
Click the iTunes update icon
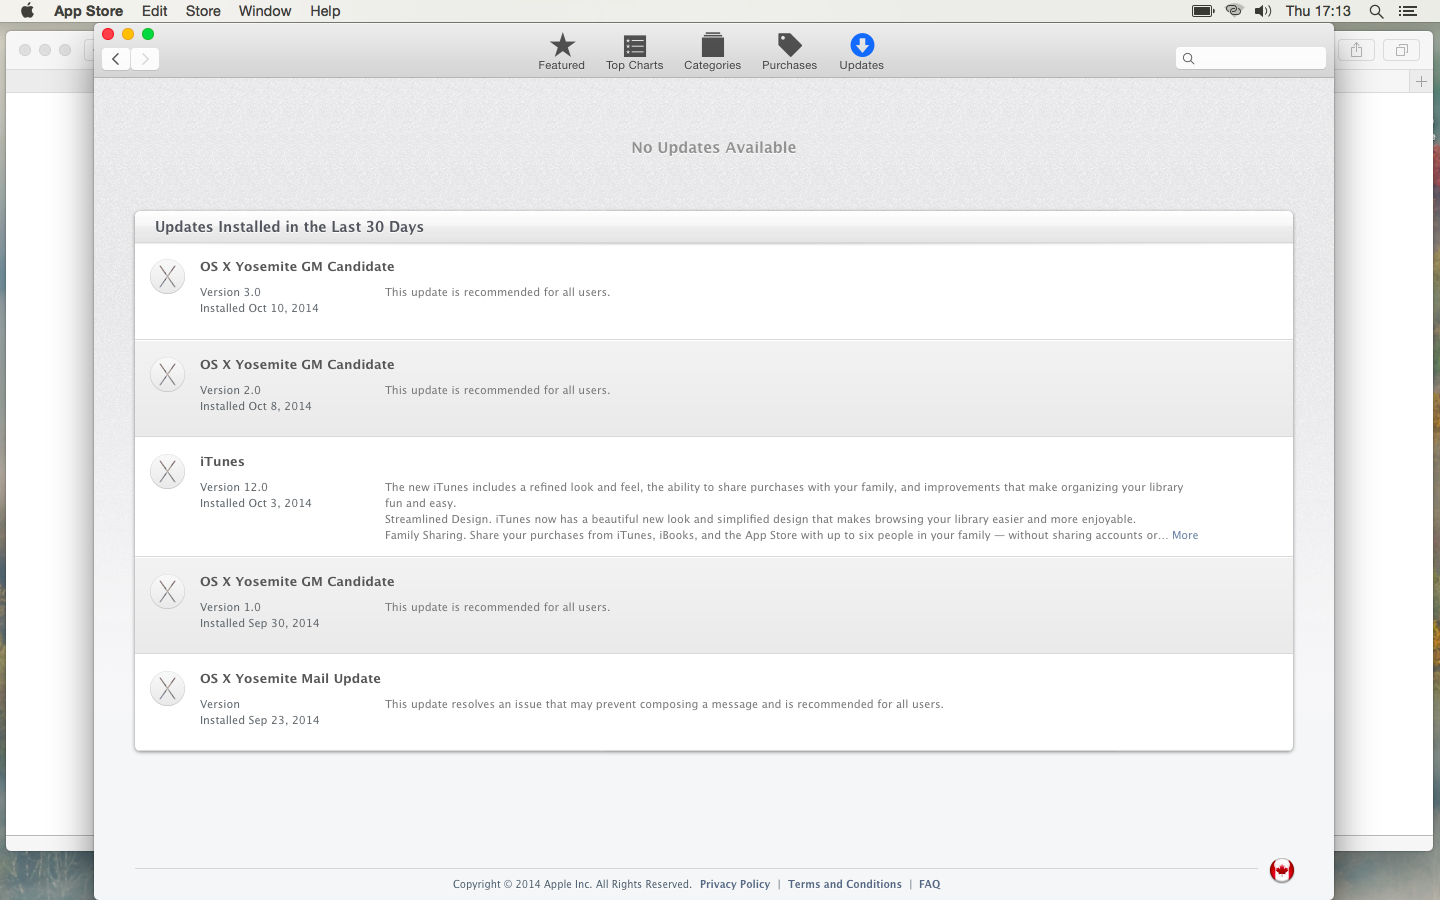pos(168,472)
